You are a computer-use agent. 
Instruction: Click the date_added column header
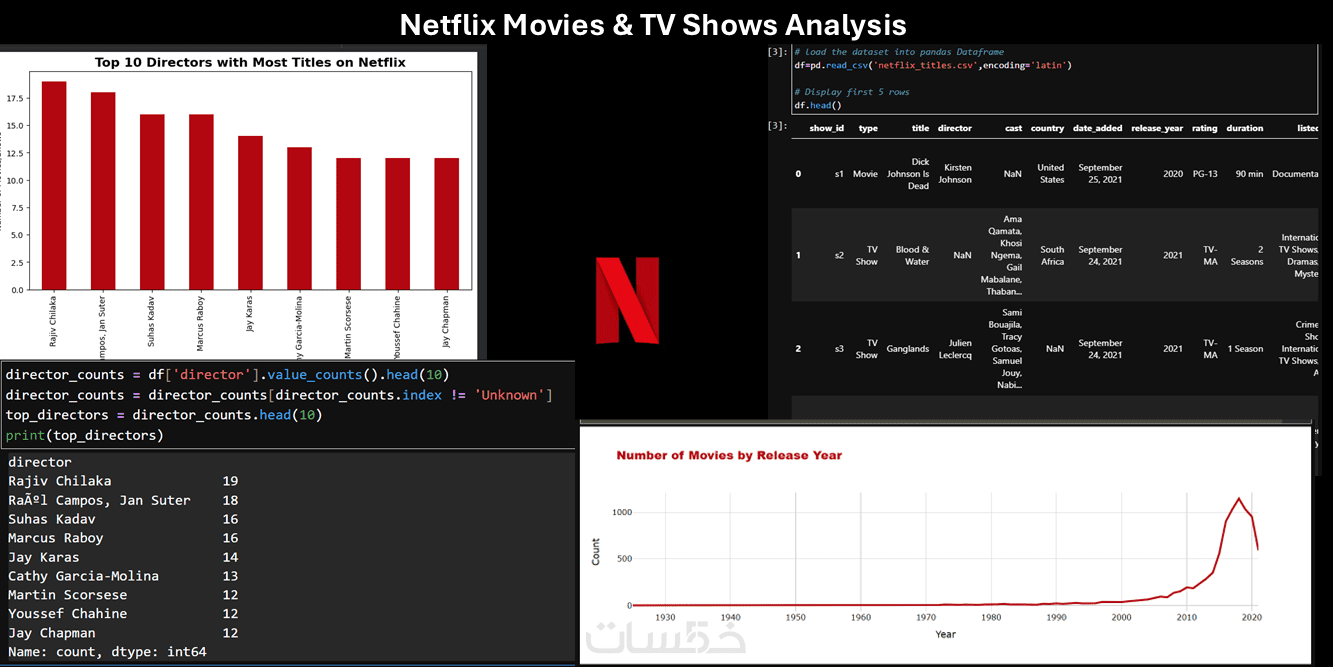[x=1097, y=128]
